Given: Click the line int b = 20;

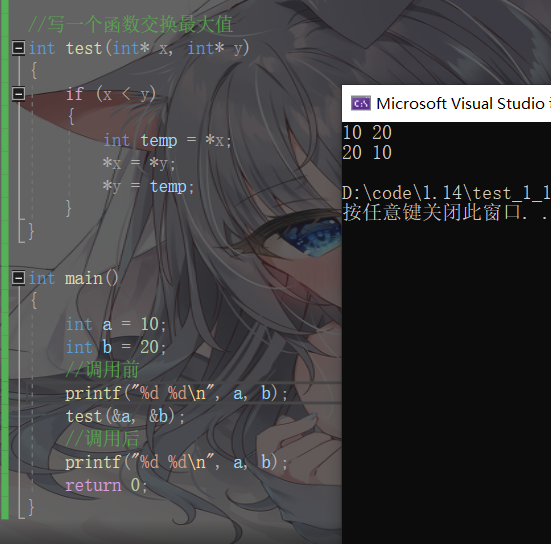Looking at the screenshot, I should [x=116, y=347].
